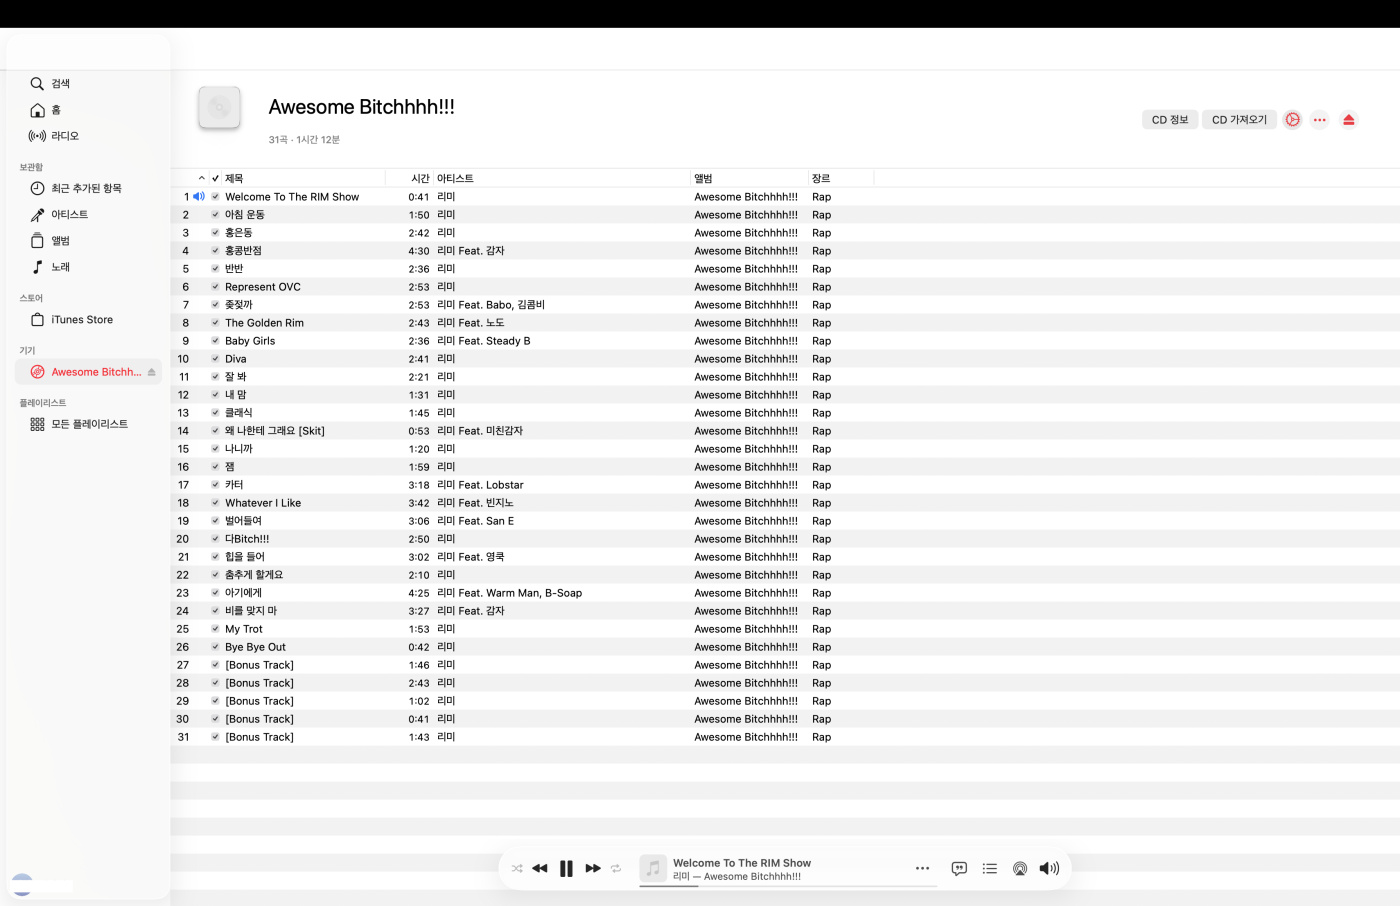Image resolution: width=1400 pixels, height=906 pixels.
Task: Open the lyrics panel speech-bubble icon
Action: 959,869
